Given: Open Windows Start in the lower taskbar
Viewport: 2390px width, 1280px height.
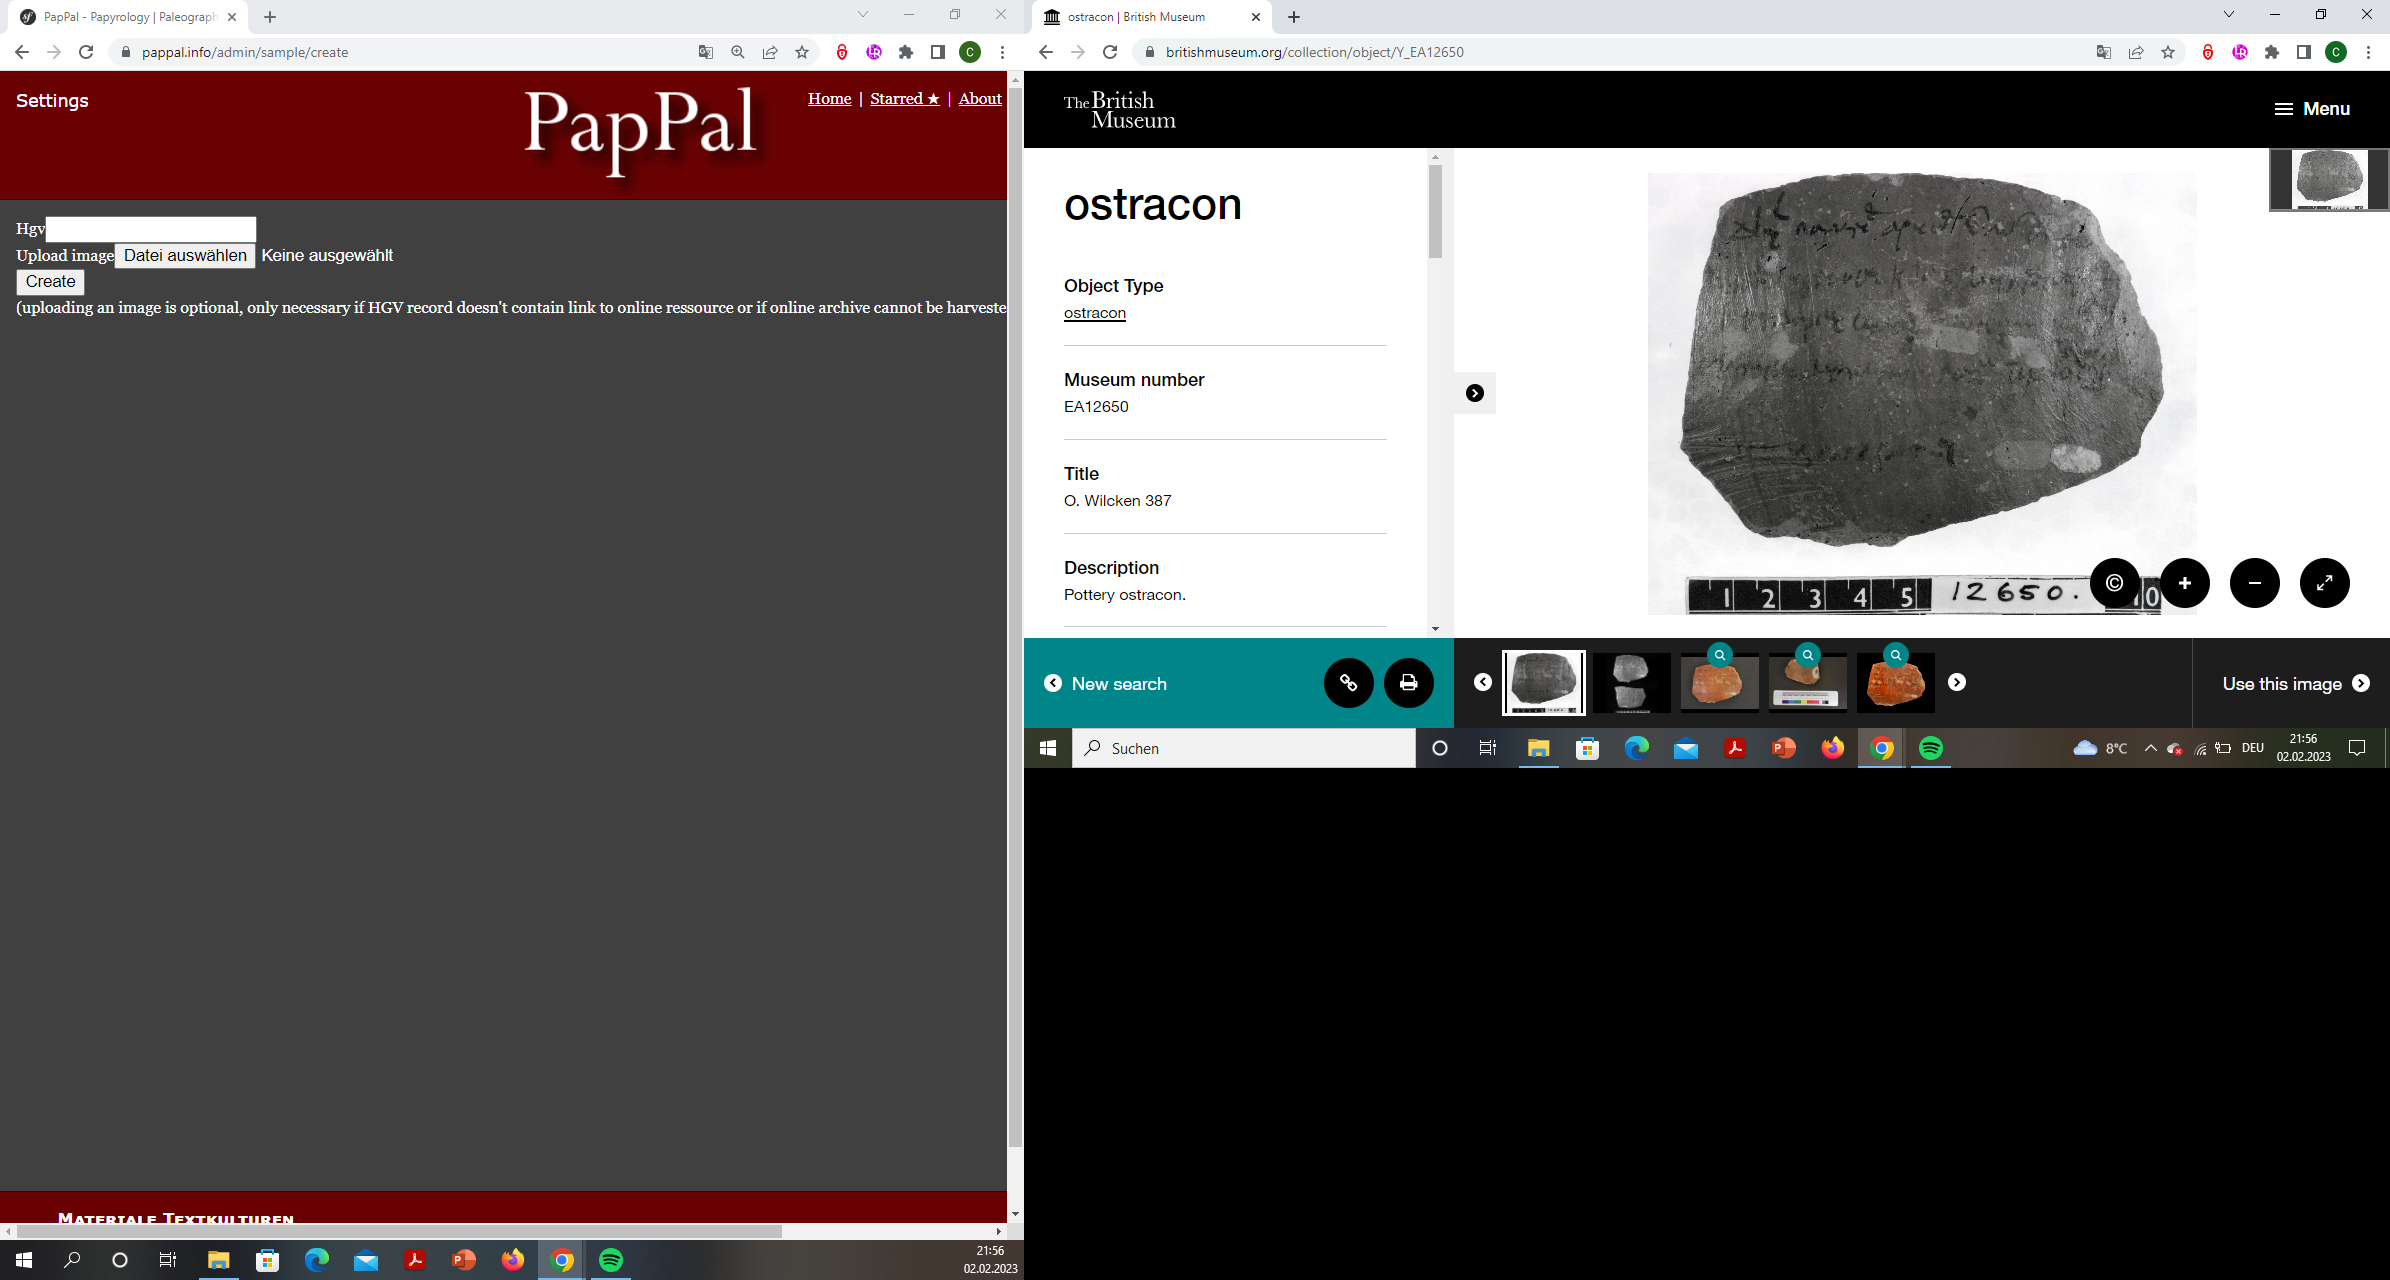Looking at the screenshot, I should 24,1260.
